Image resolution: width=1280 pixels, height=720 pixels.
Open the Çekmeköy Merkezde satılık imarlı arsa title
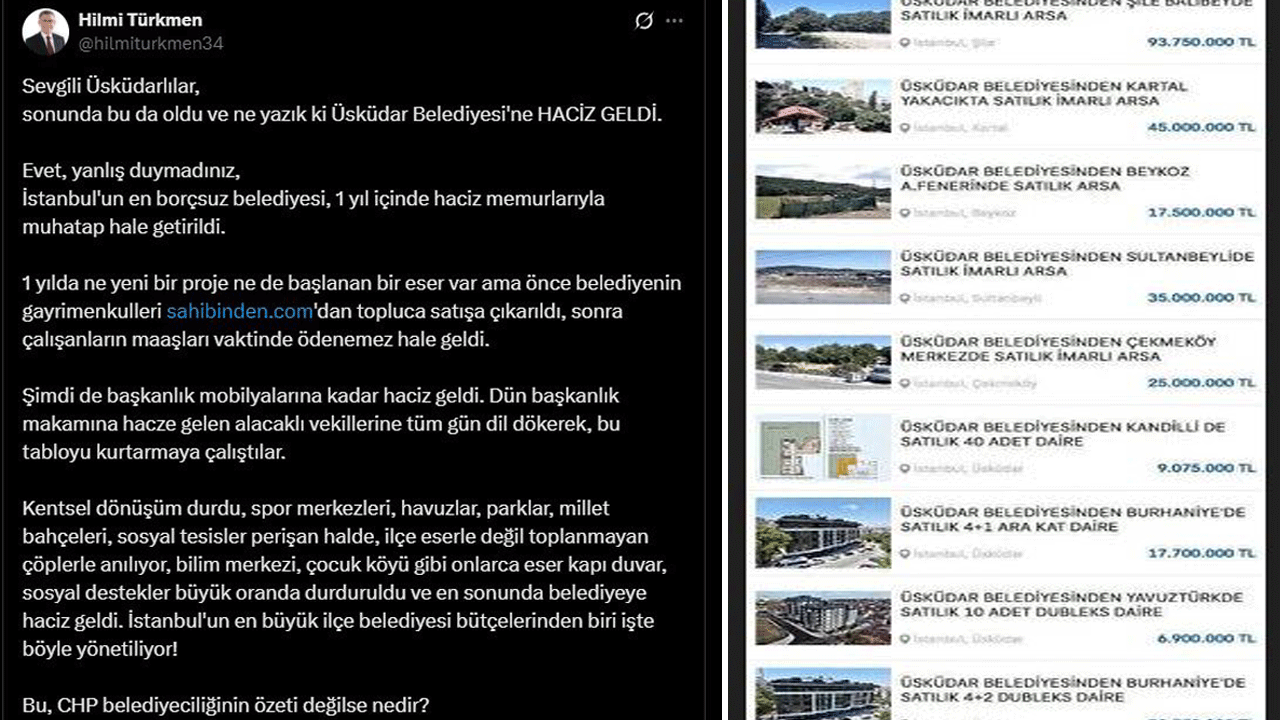coord(1057,349)
